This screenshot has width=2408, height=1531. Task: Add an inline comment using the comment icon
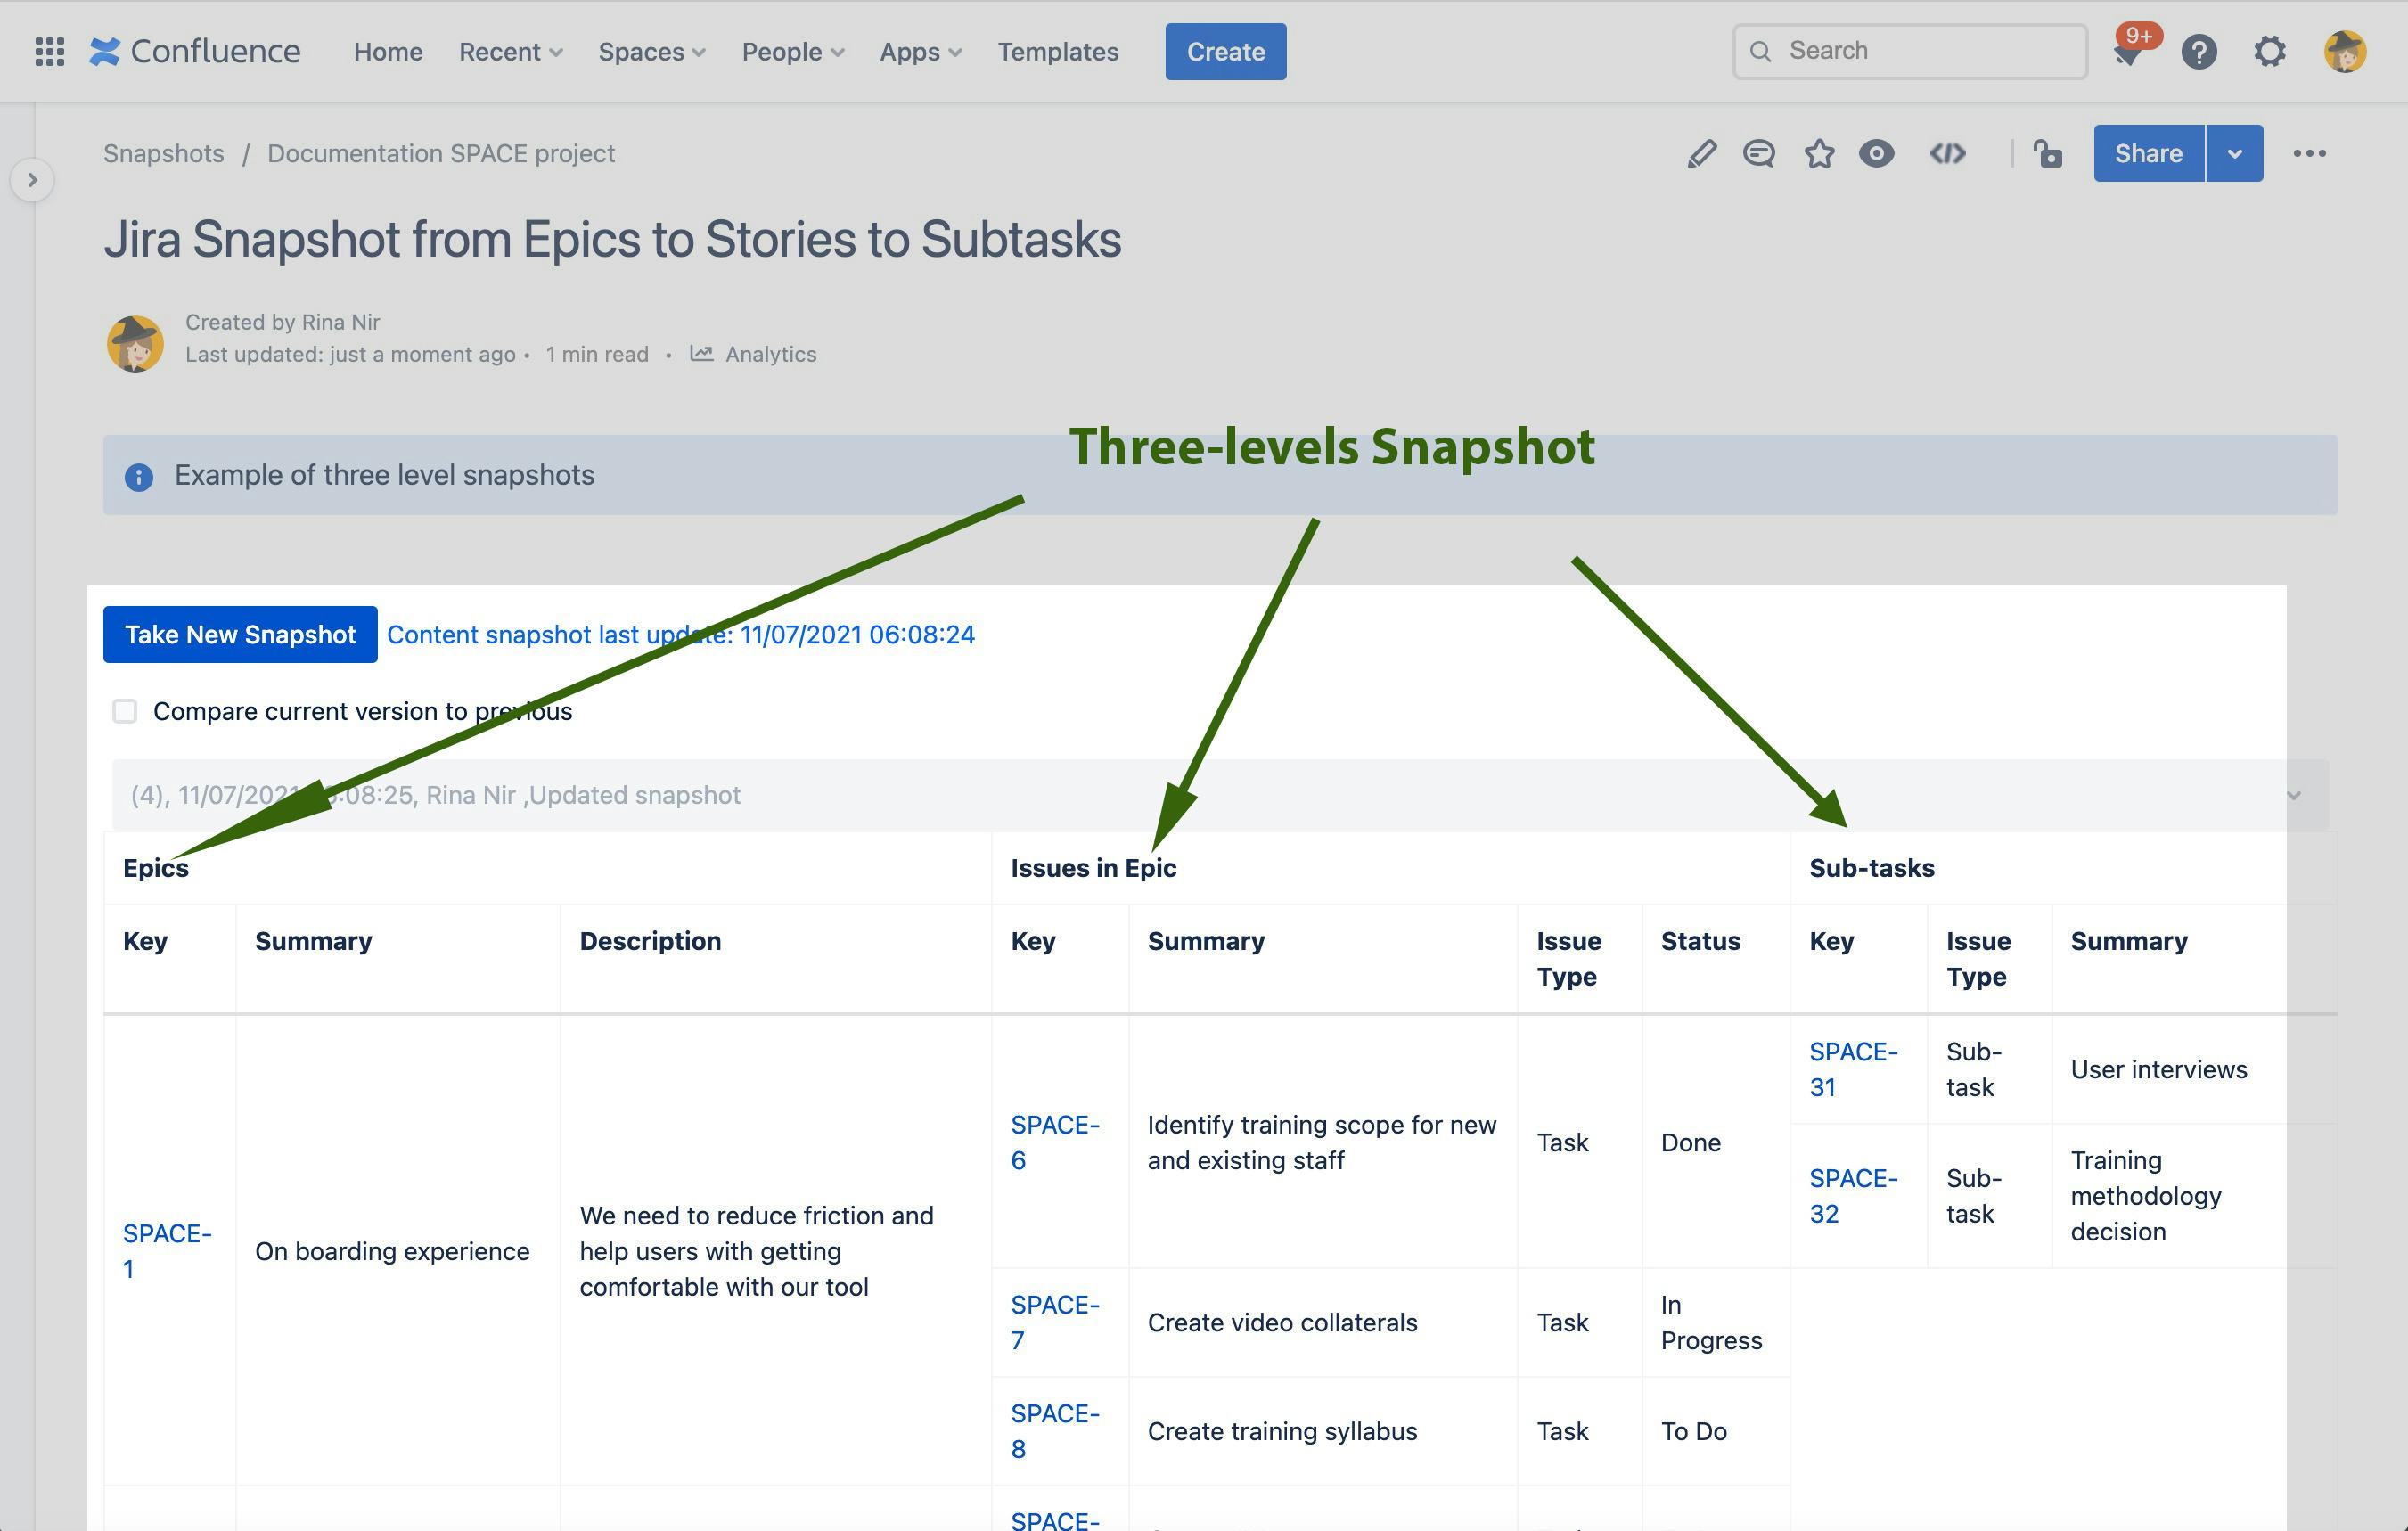point(1758,153)
